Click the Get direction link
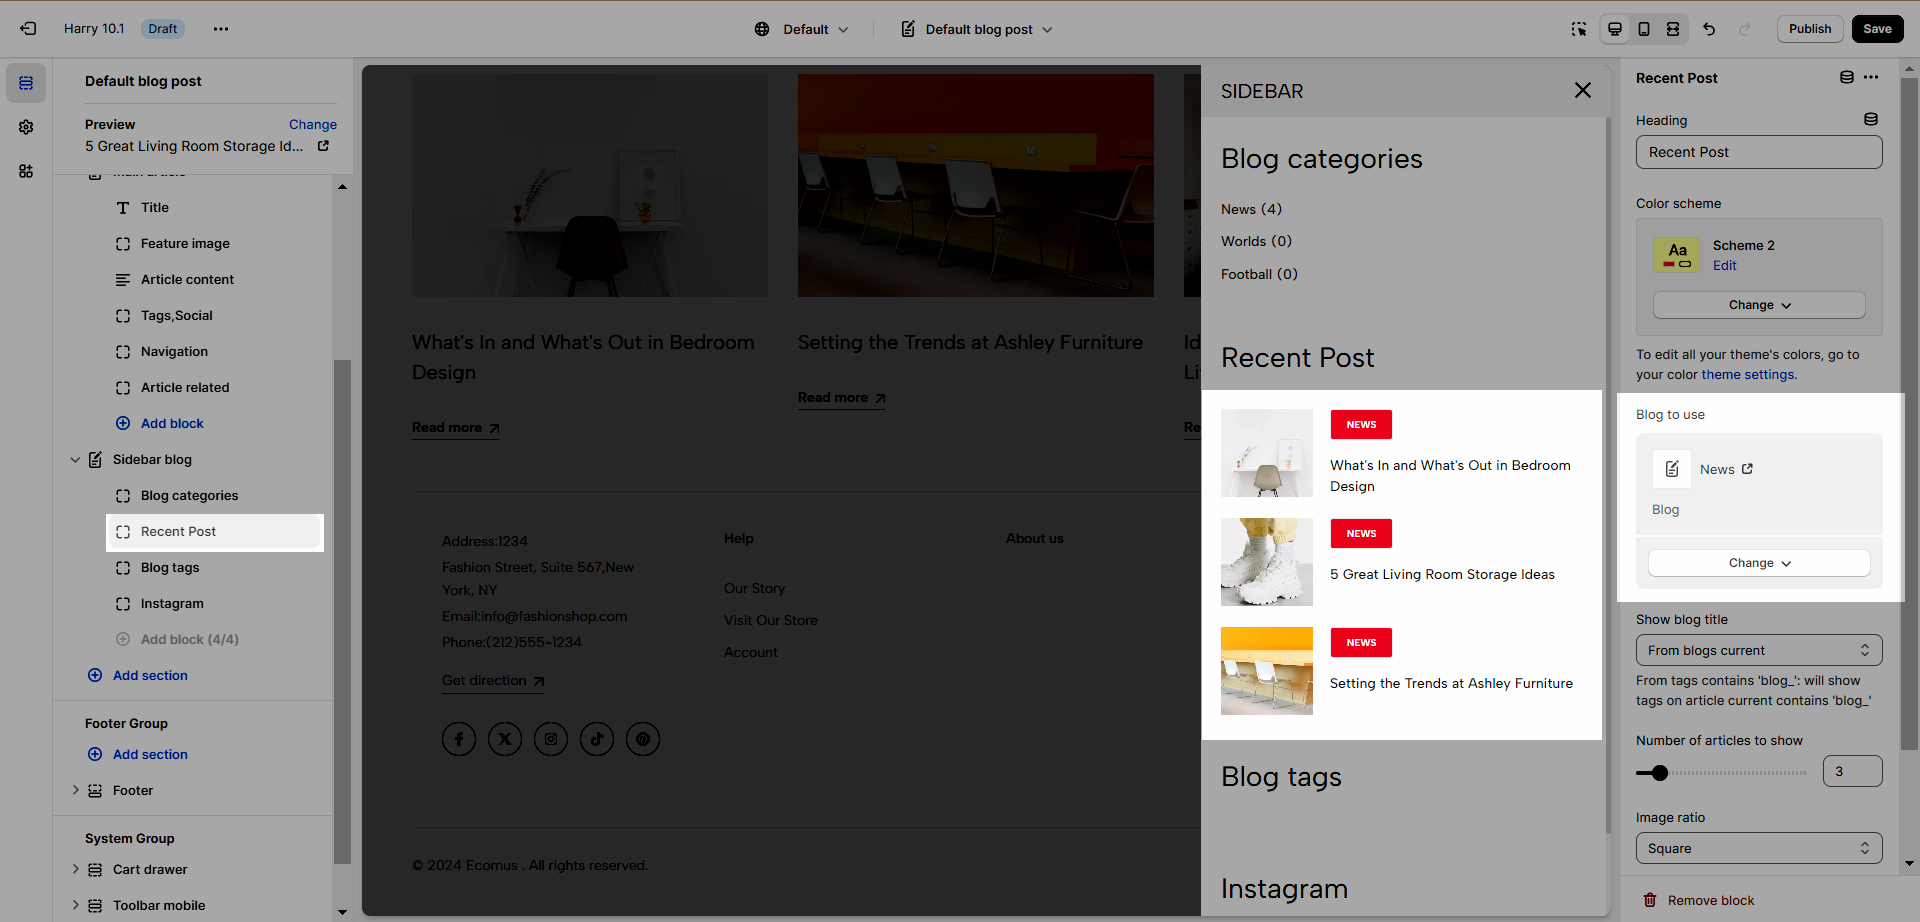Viewport: 1920px width, 922px height. click(x=493, y=681)
